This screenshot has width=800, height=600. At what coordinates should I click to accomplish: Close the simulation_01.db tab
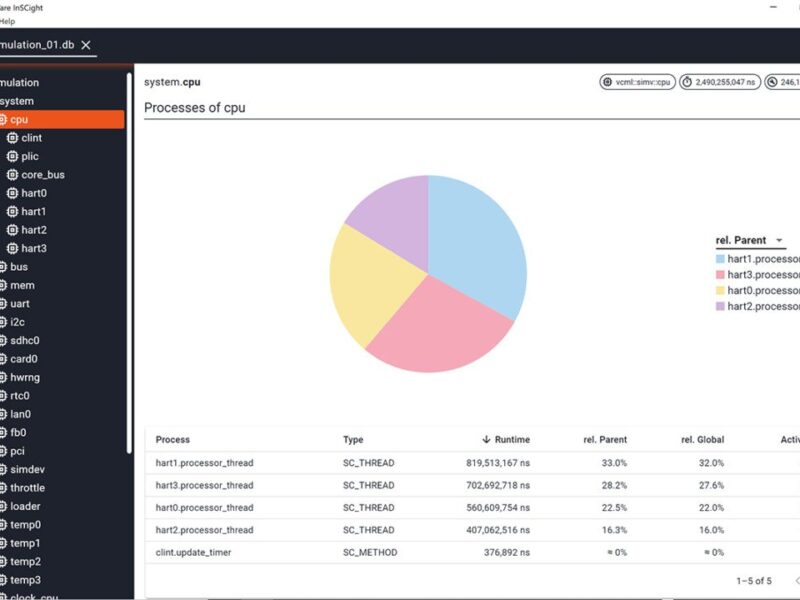click(86, 45)
